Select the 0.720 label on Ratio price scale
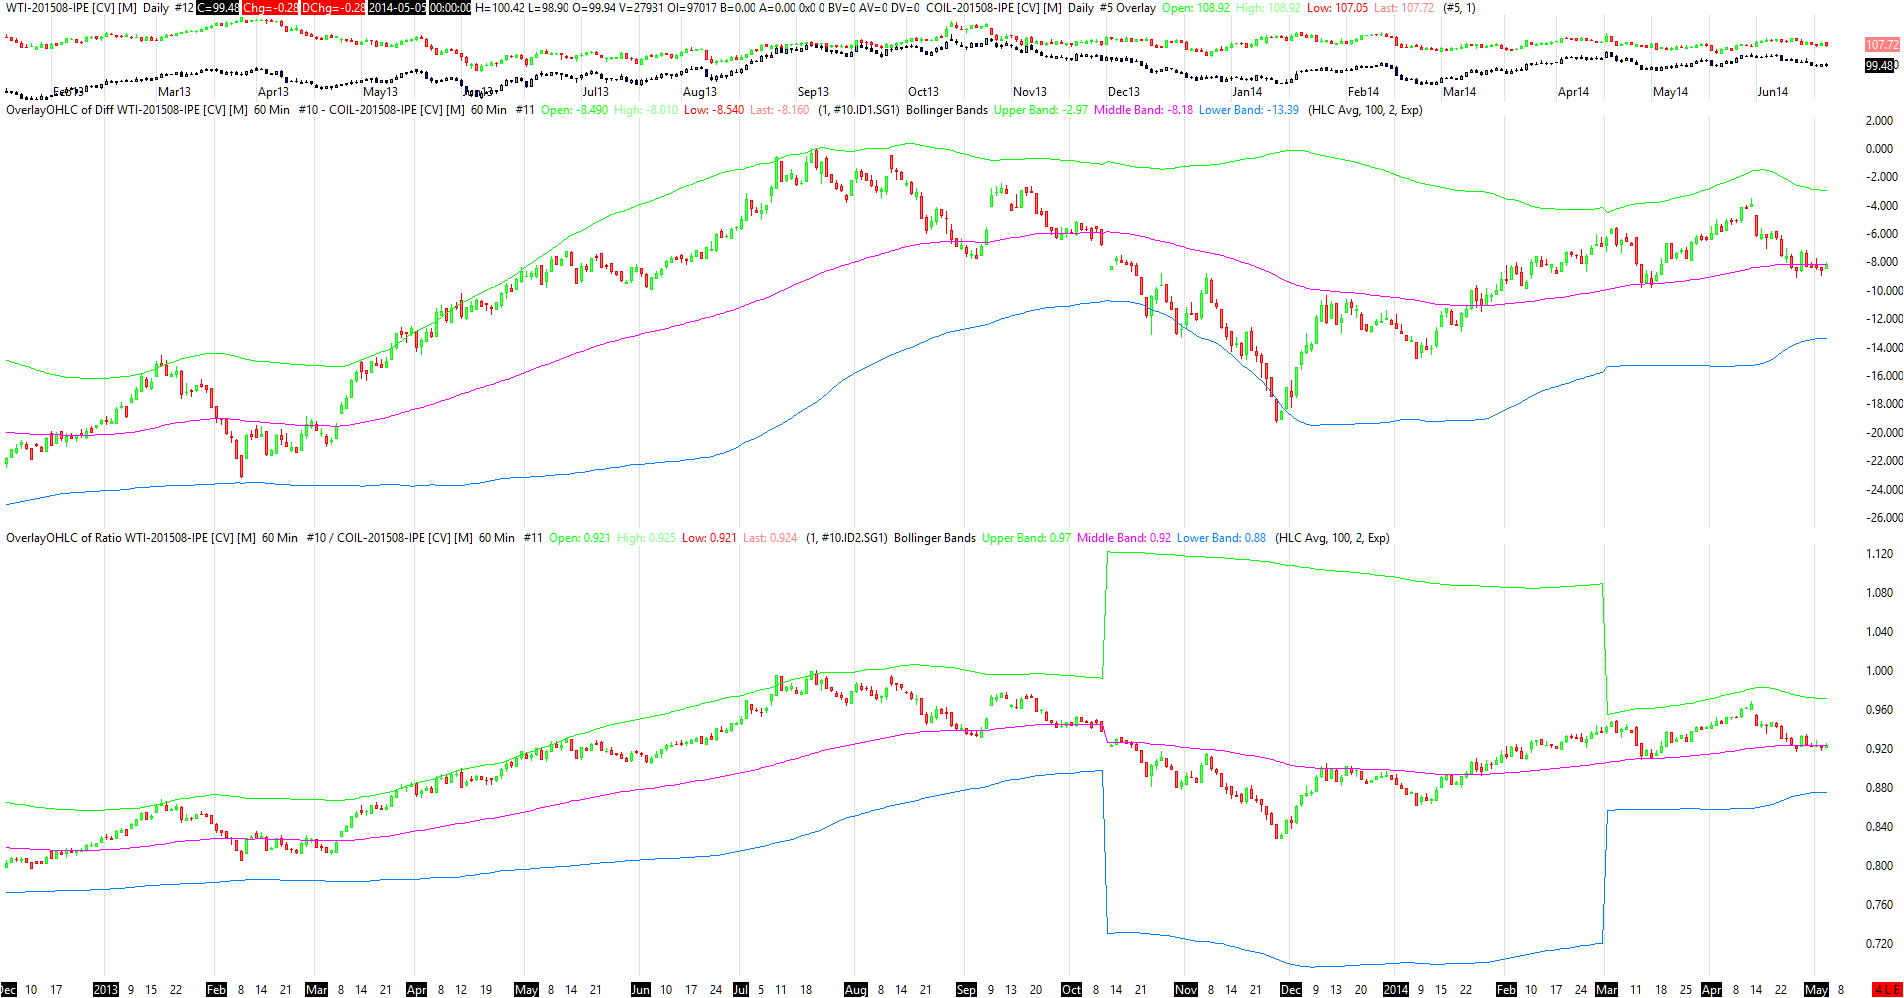Screen dimensions: 1904x998 tap(1879, 944)
